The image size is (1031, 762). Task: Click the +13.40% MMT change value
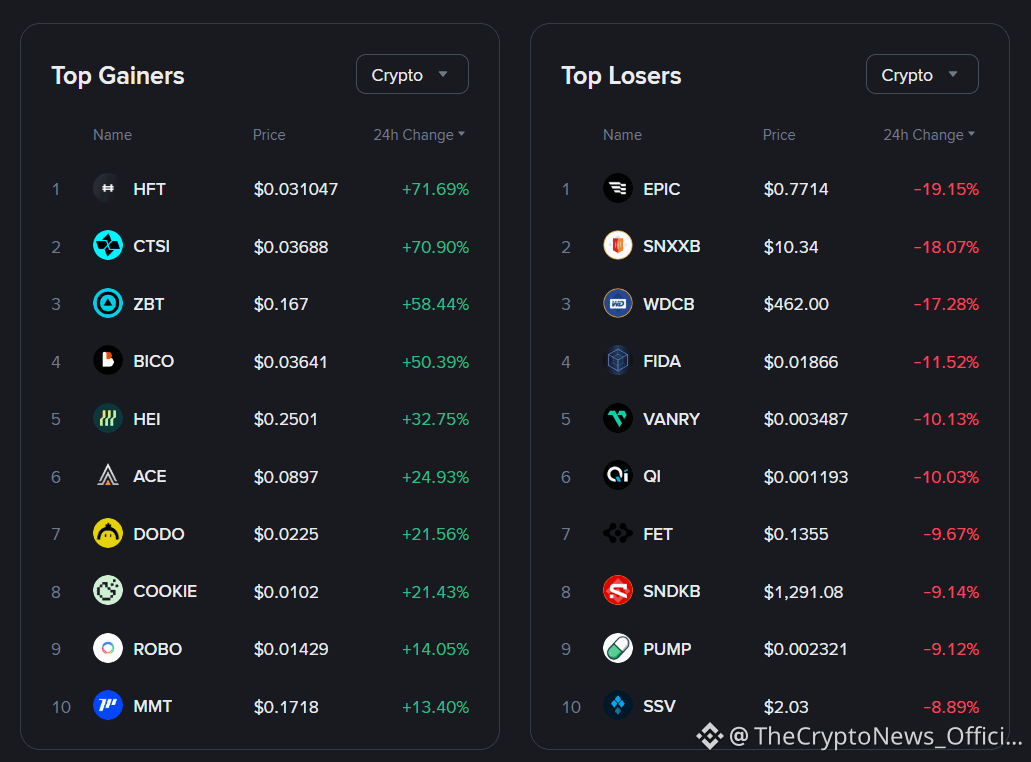pyautogui.click(x=435, y=707)
